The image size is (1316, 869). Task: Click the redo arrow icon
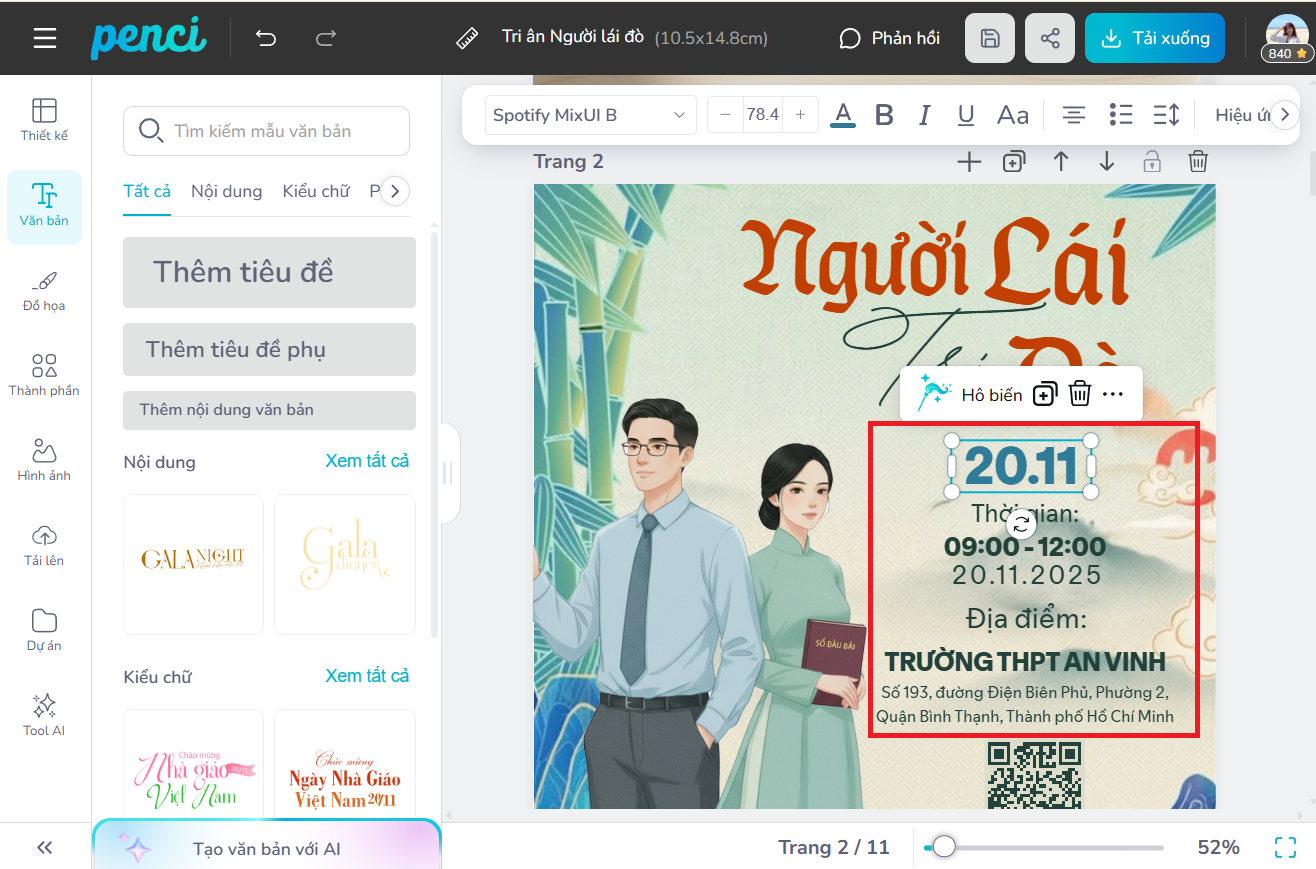(x=326, y=39)
